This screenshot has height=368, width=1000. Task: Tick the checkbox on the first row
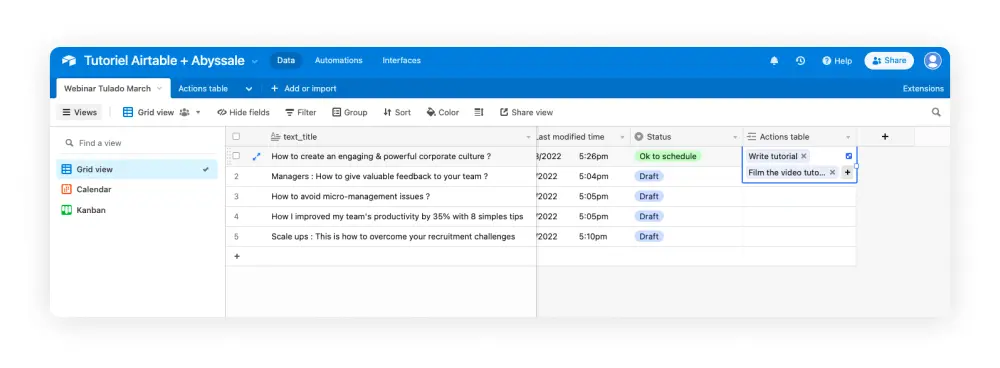tap(236, 156)
